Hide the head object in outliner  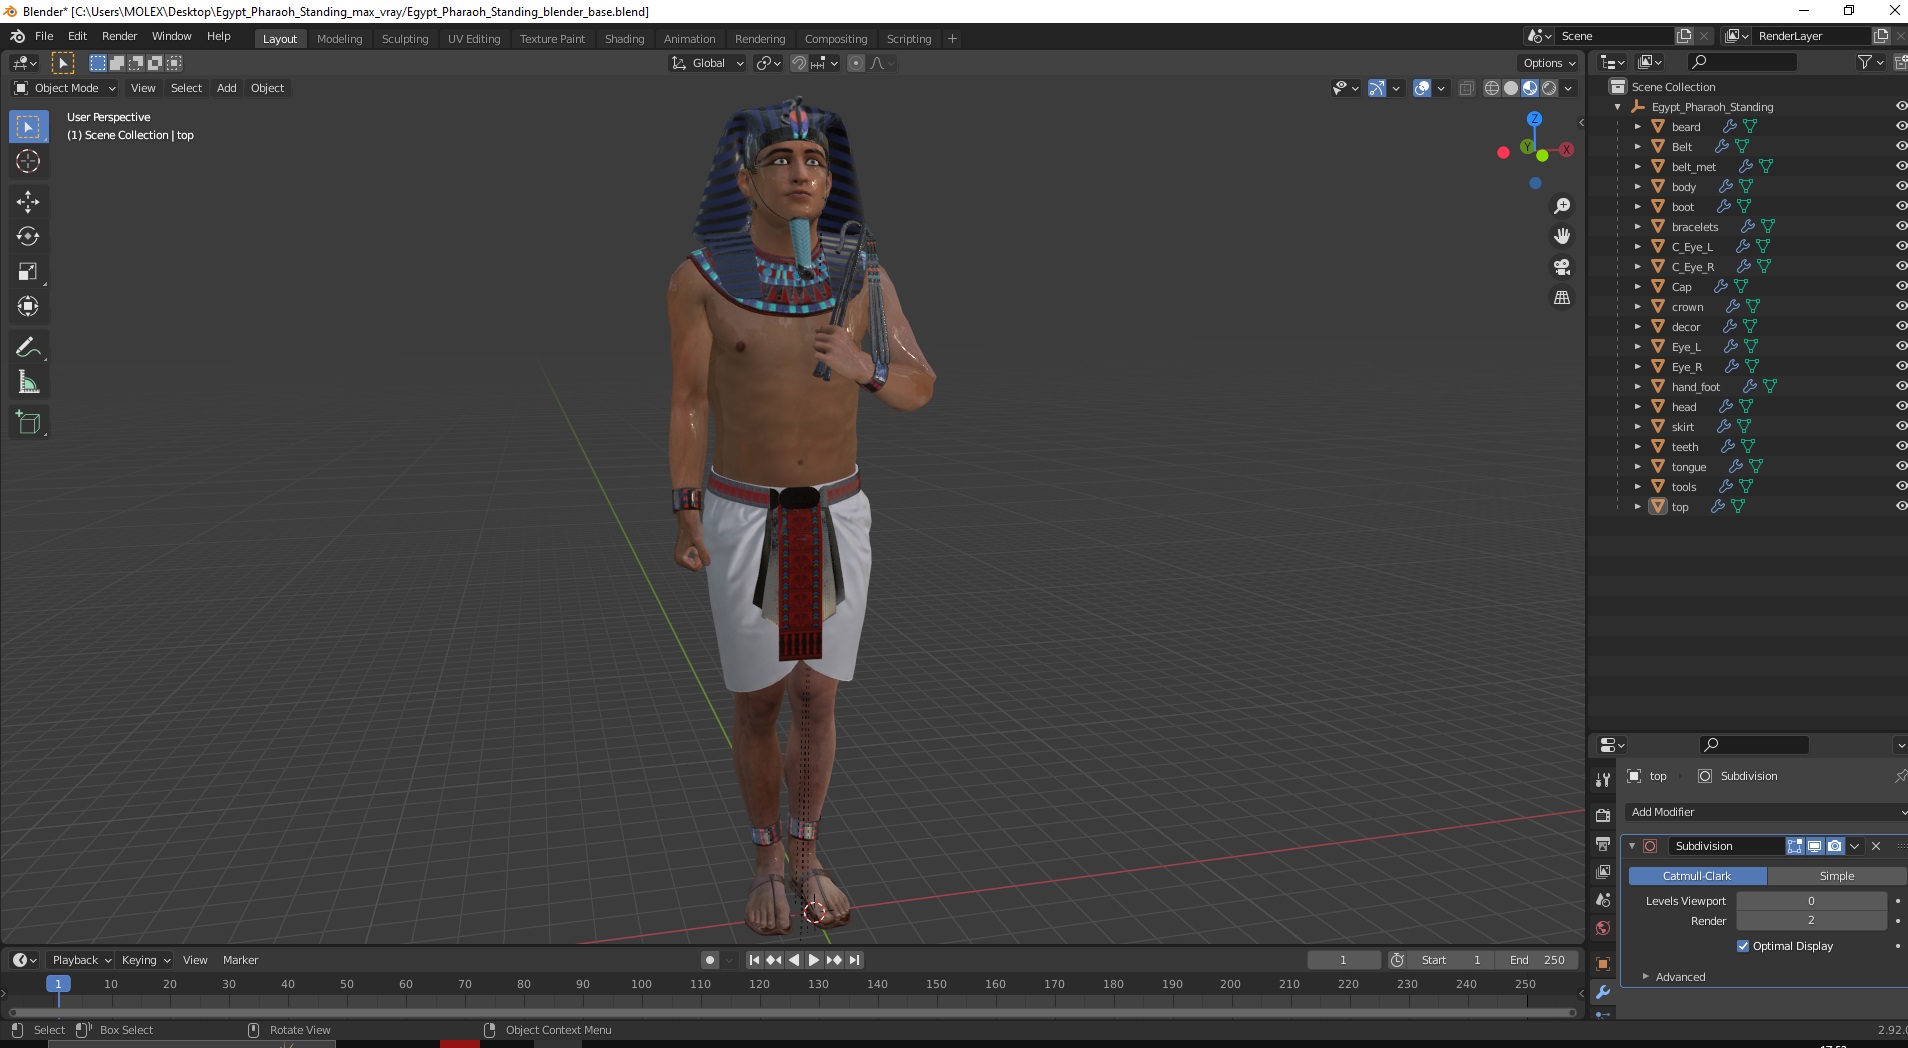(1901, 406)
